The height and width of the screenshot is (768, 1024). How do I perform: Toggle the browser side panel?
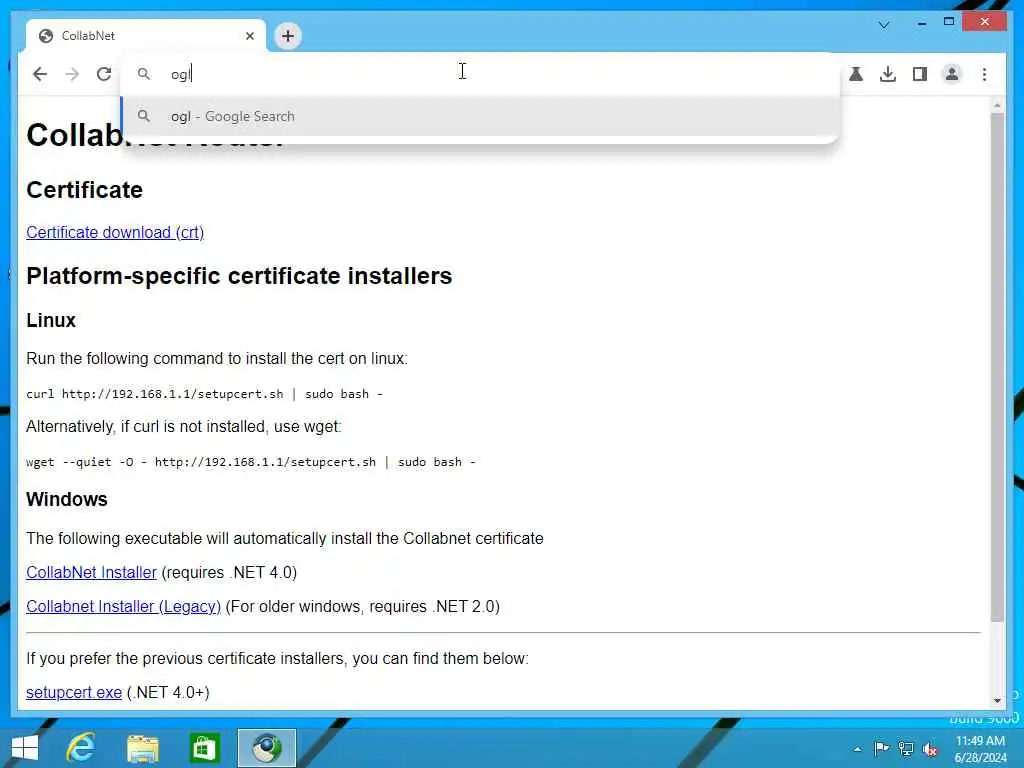point(920,74)
